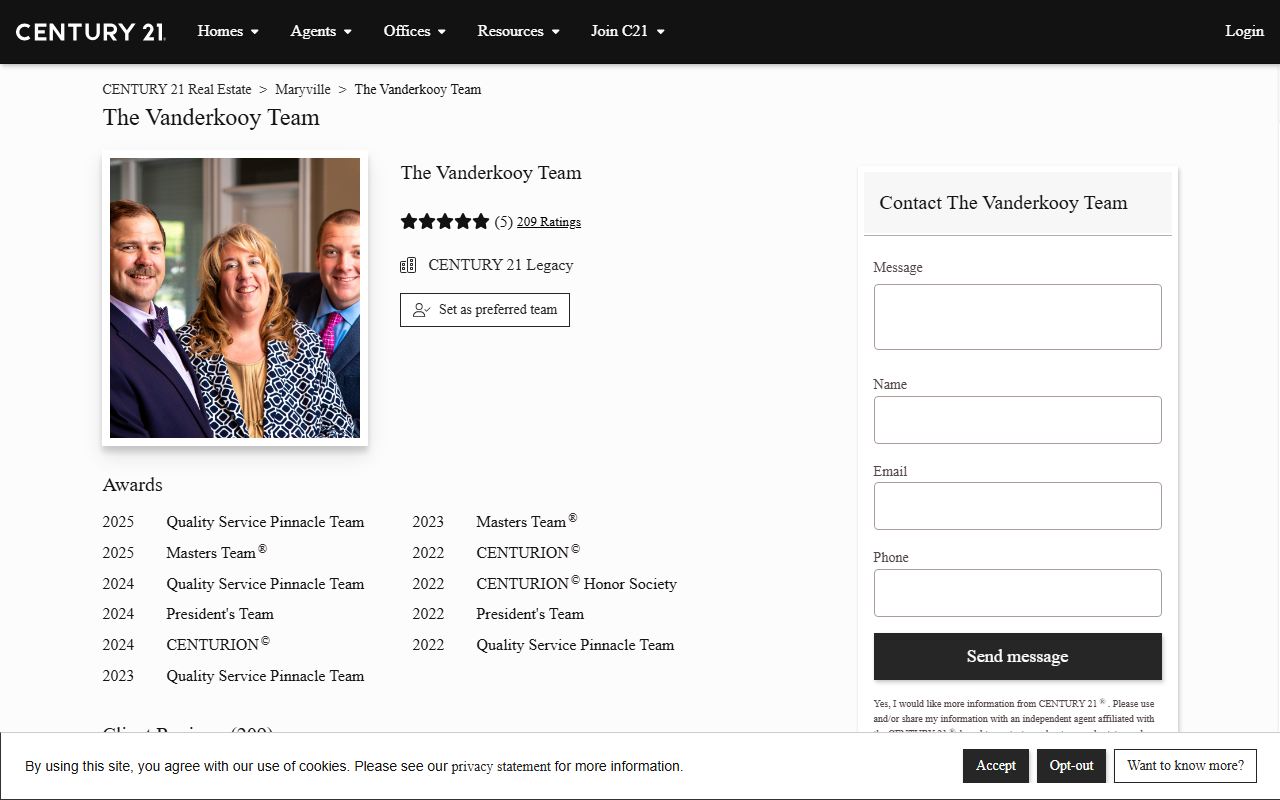Click the team photo thumbnail
Viewport: 1280px width, 800px height.
(x=235, y=298)
